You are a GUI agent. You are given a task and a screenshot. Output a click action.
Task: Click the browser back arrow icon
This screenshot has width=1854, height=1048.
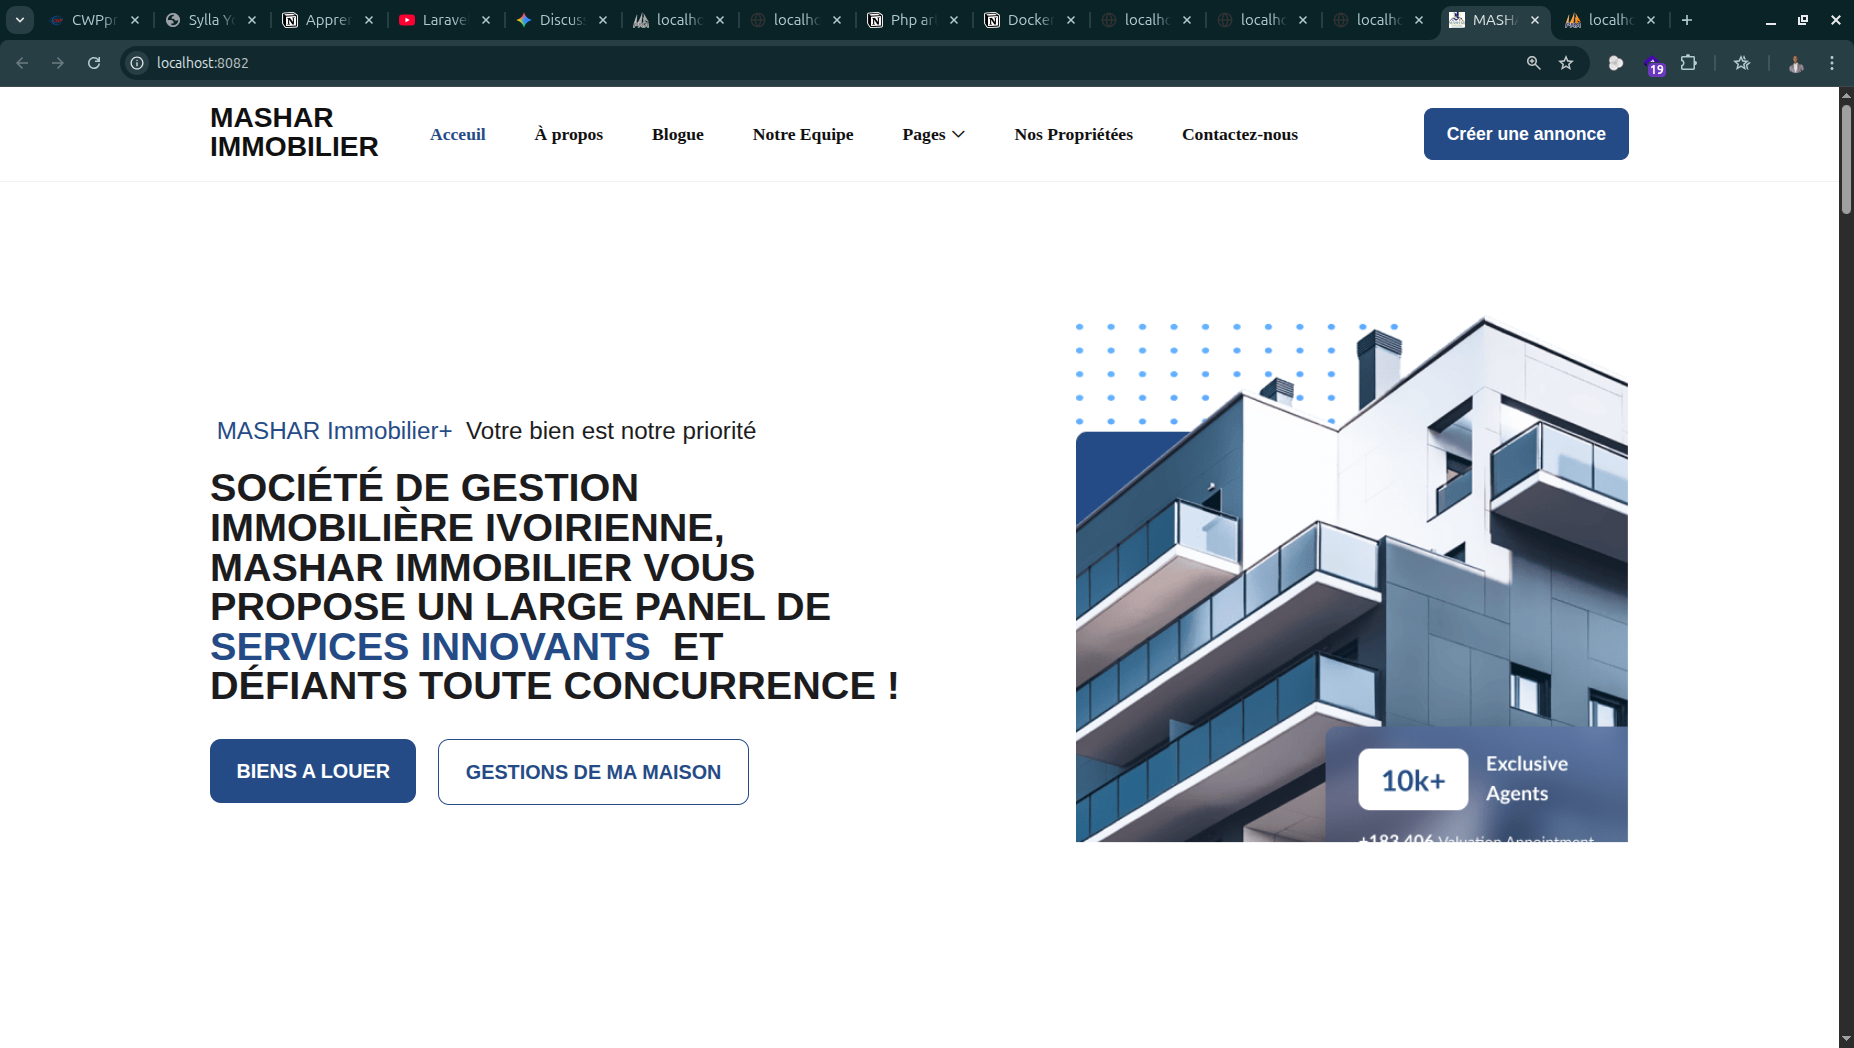pyautogui.click(x=22, y=63)
